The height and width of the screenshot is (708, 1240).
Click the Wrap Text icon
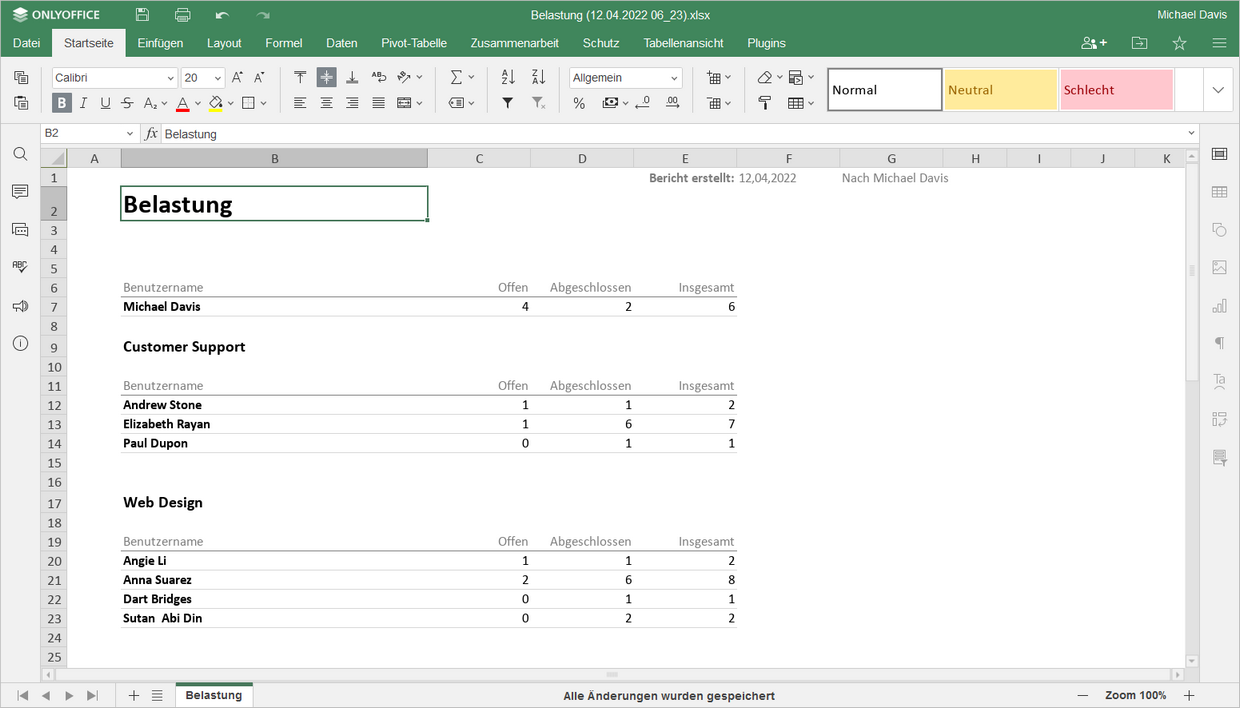pyautogui.click(x=378, y=77)
